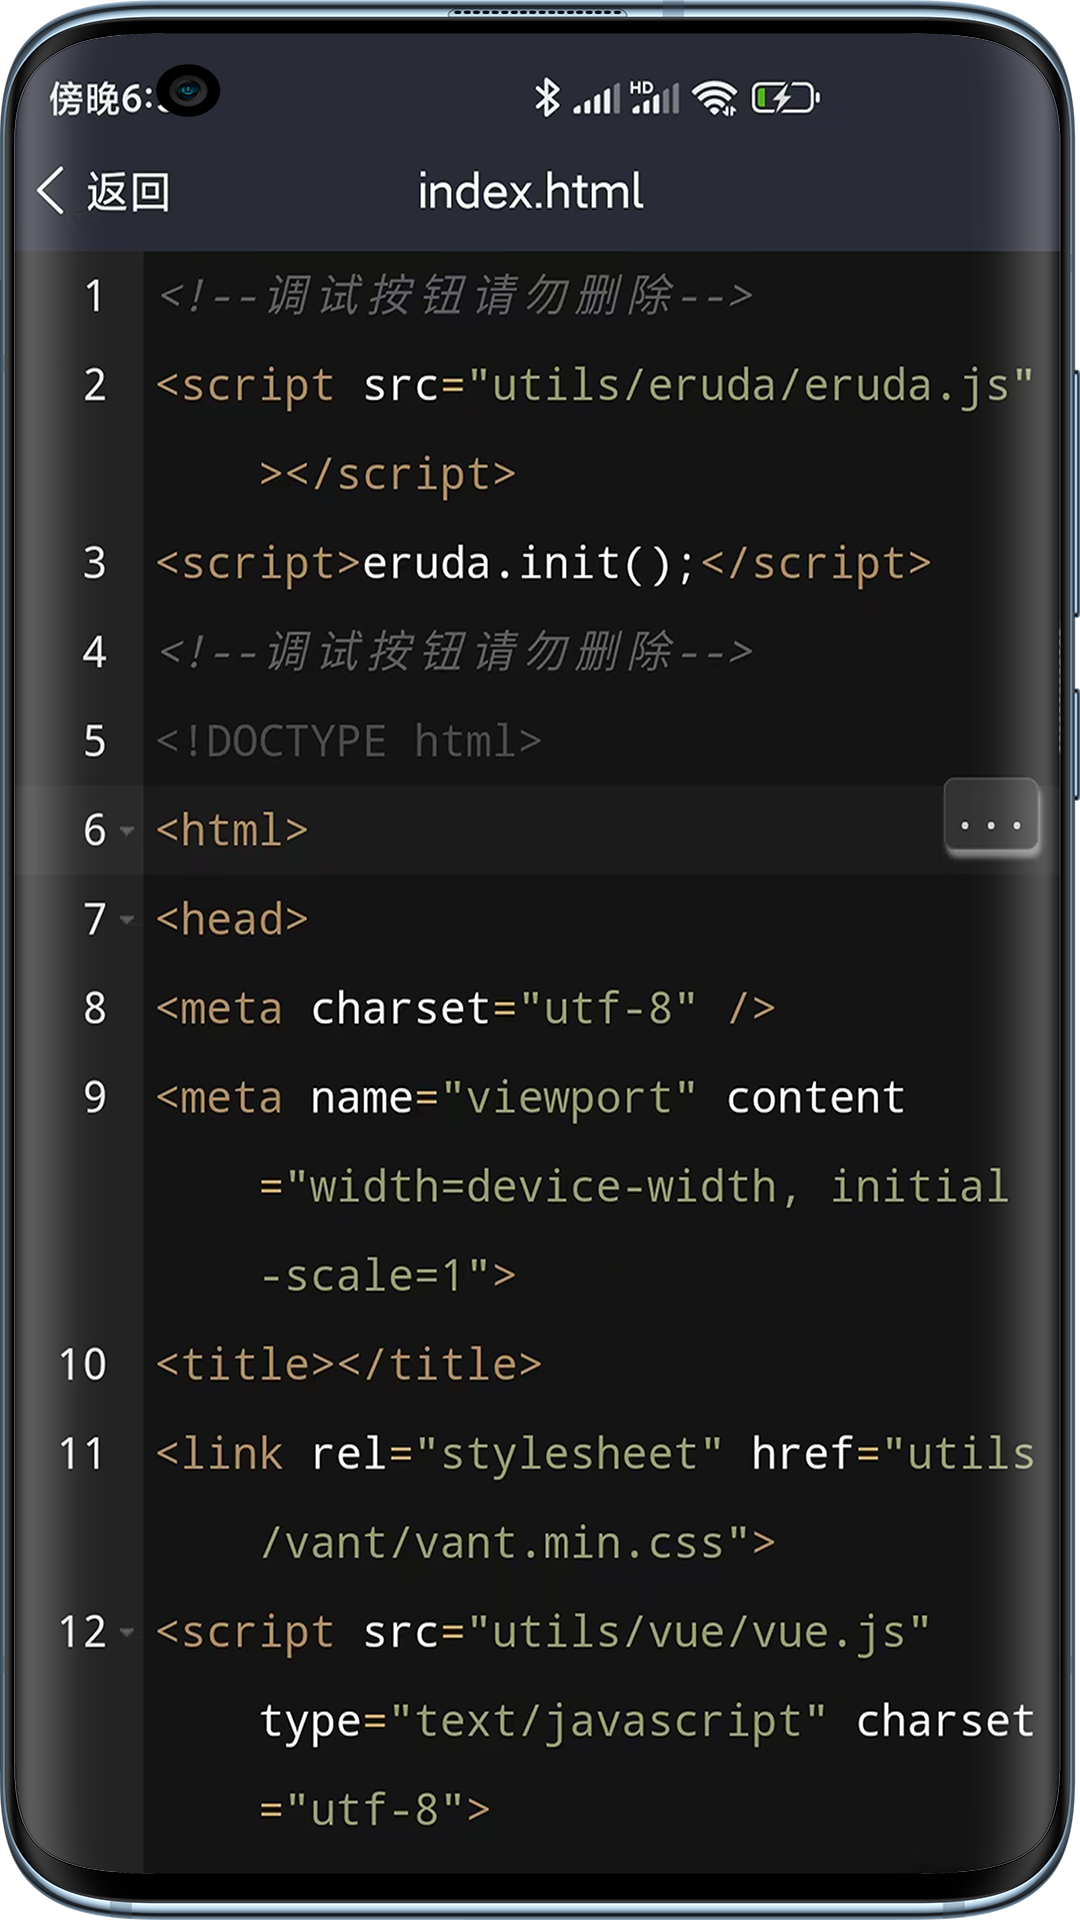Place cursor in the first 调试按钮请勿删除 comment
Screen dimensions: 1080x1920
tap(455, 296)
